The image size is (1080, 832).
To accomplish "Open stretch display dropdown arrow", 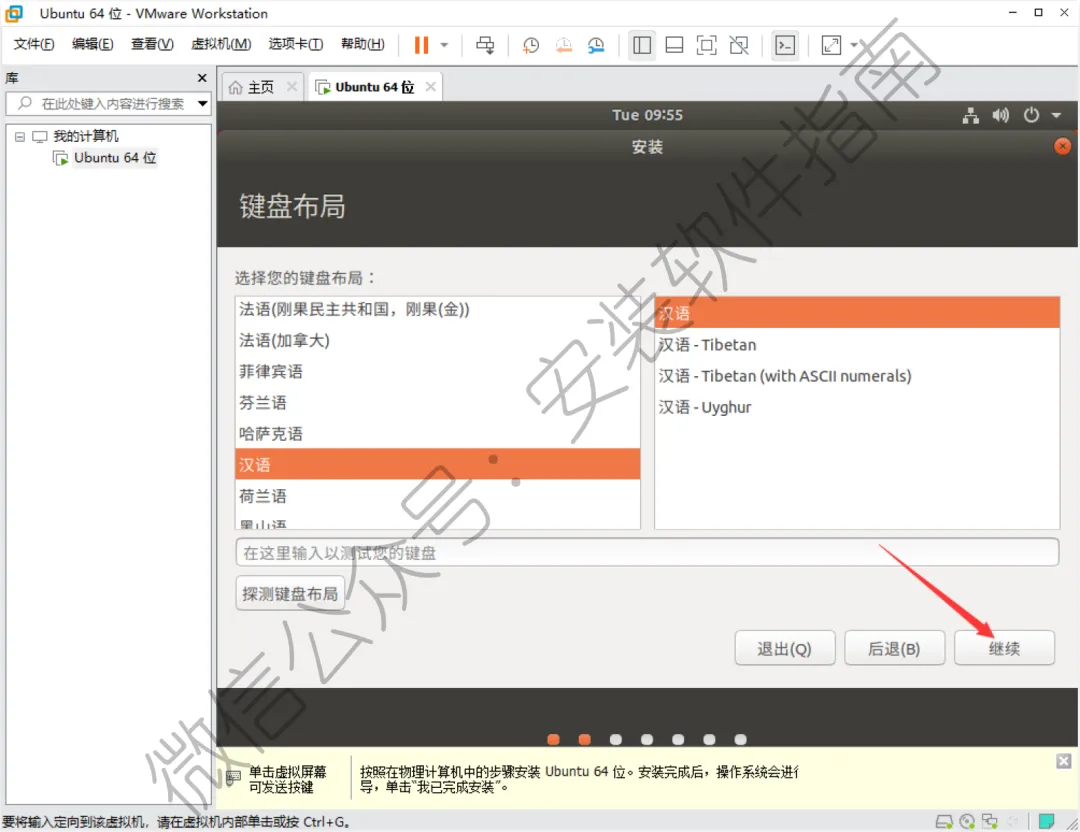I will 854,45.
